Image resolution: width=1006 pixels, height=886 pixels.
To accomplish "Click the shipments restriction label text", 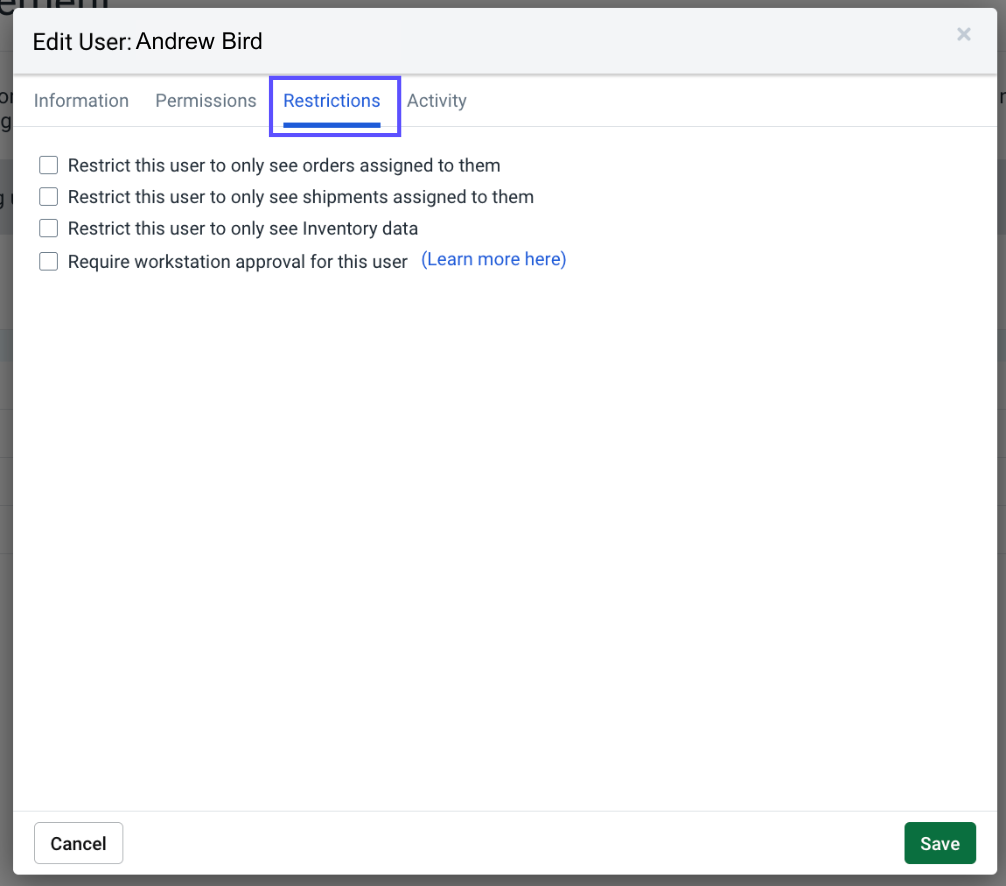I will point(299,196).
